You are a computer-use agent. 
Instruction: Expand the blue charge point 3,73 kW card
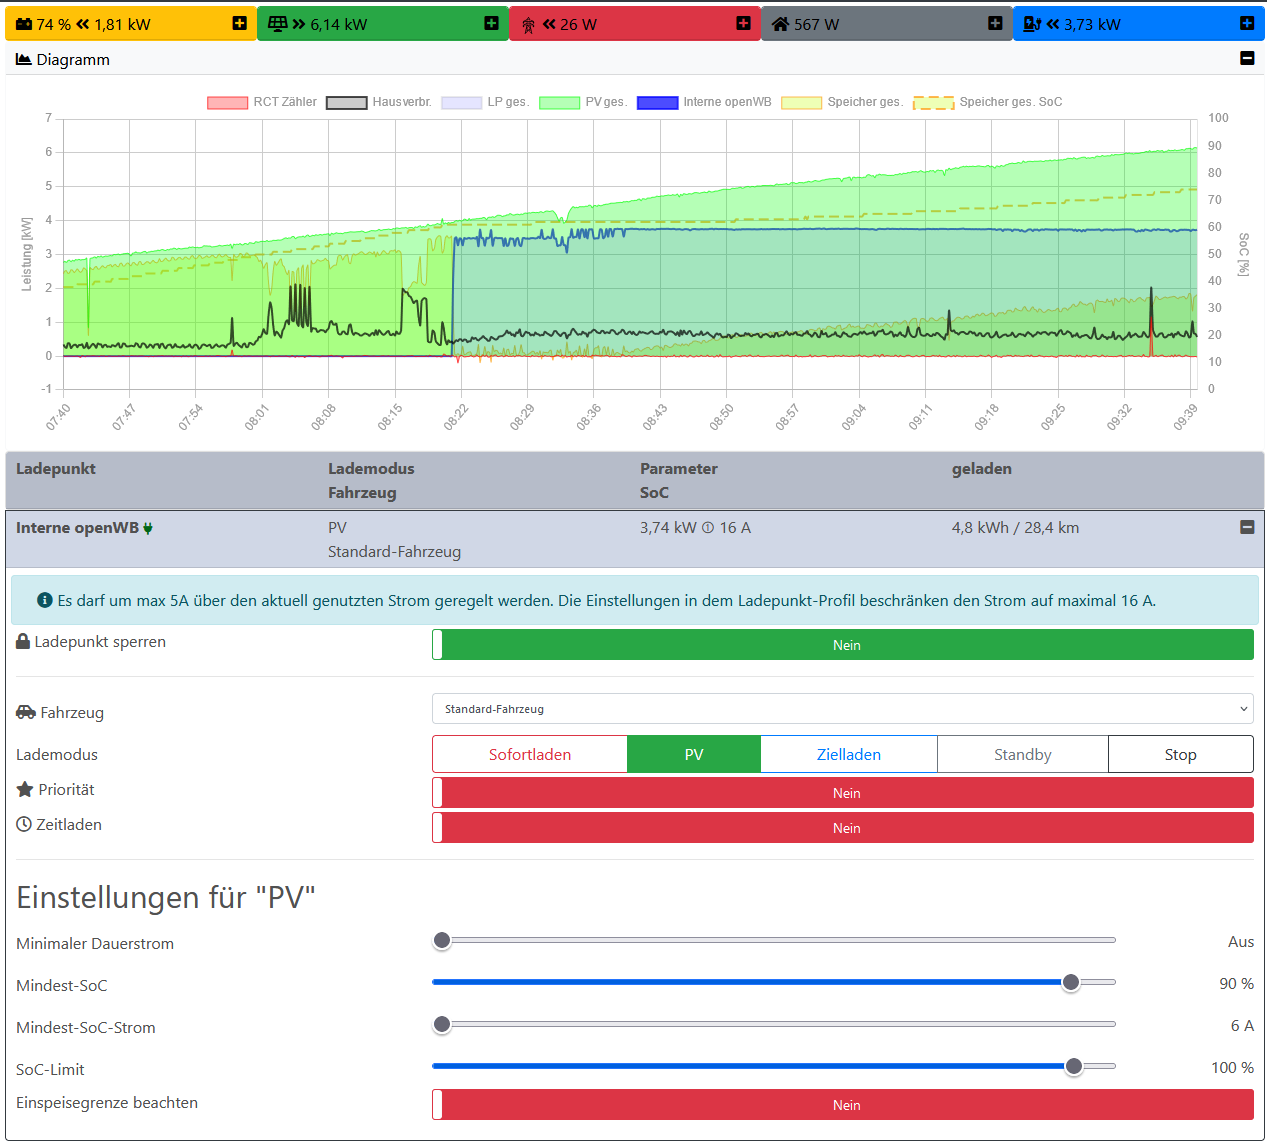coord(1247,23)
